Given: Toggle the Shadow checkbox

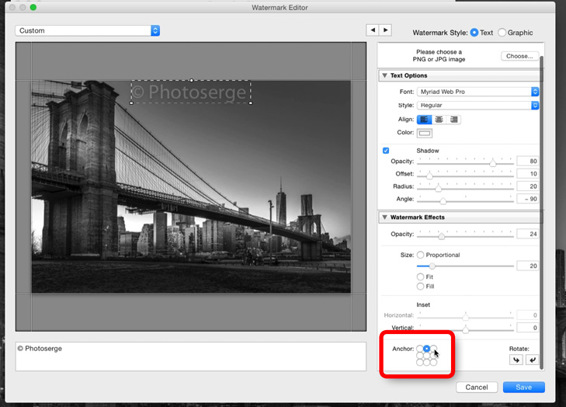Looking at the screenshot, I should (386, 150).
